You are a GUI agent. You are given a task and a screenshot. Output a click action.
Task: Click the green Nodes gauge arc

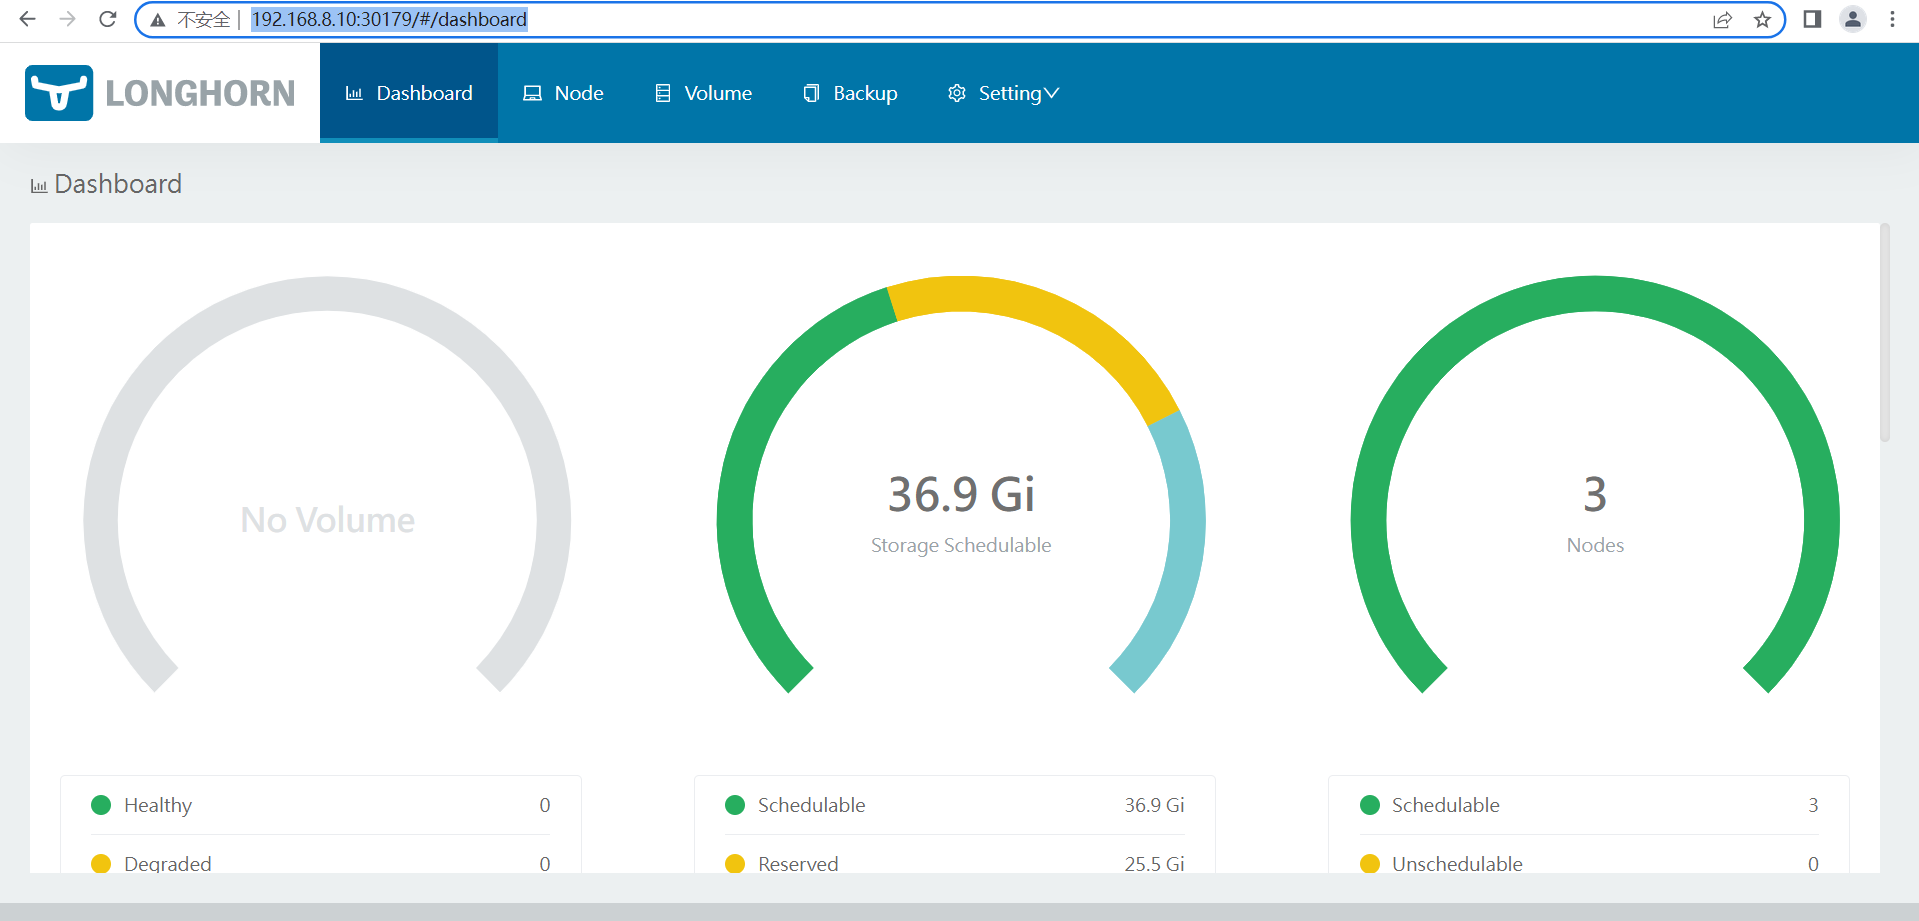pos(1595,294)
